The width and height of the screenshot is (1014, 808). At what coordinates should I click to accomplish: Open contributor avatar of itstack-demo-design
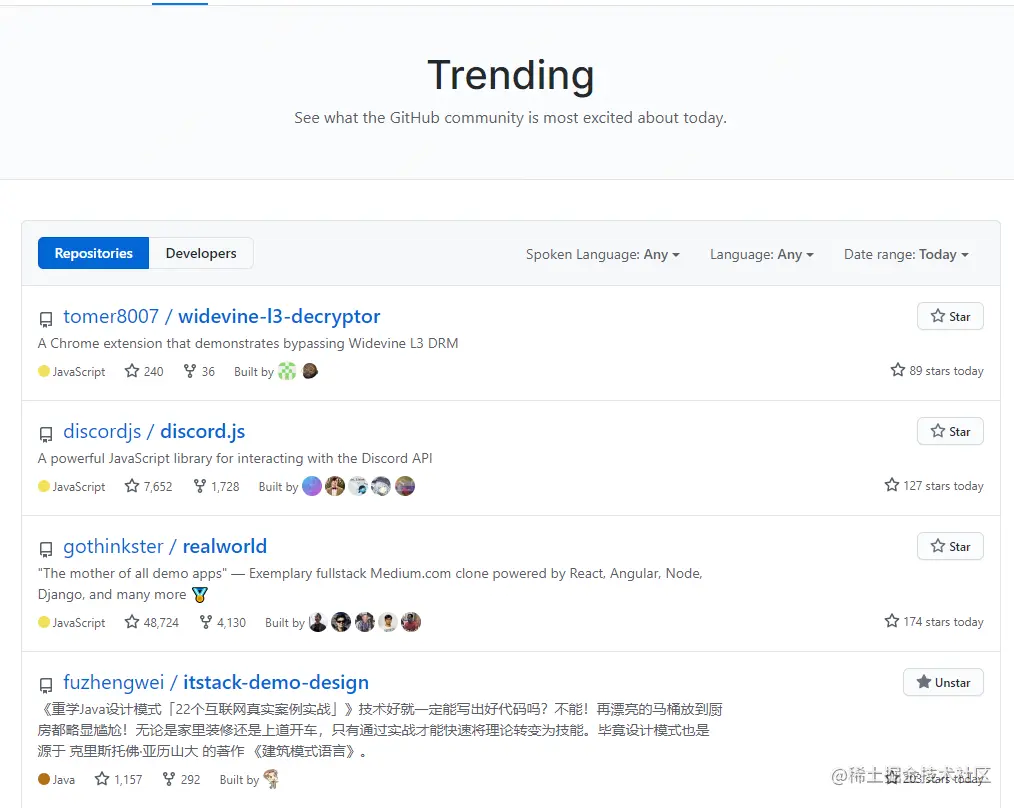(272, 779)
